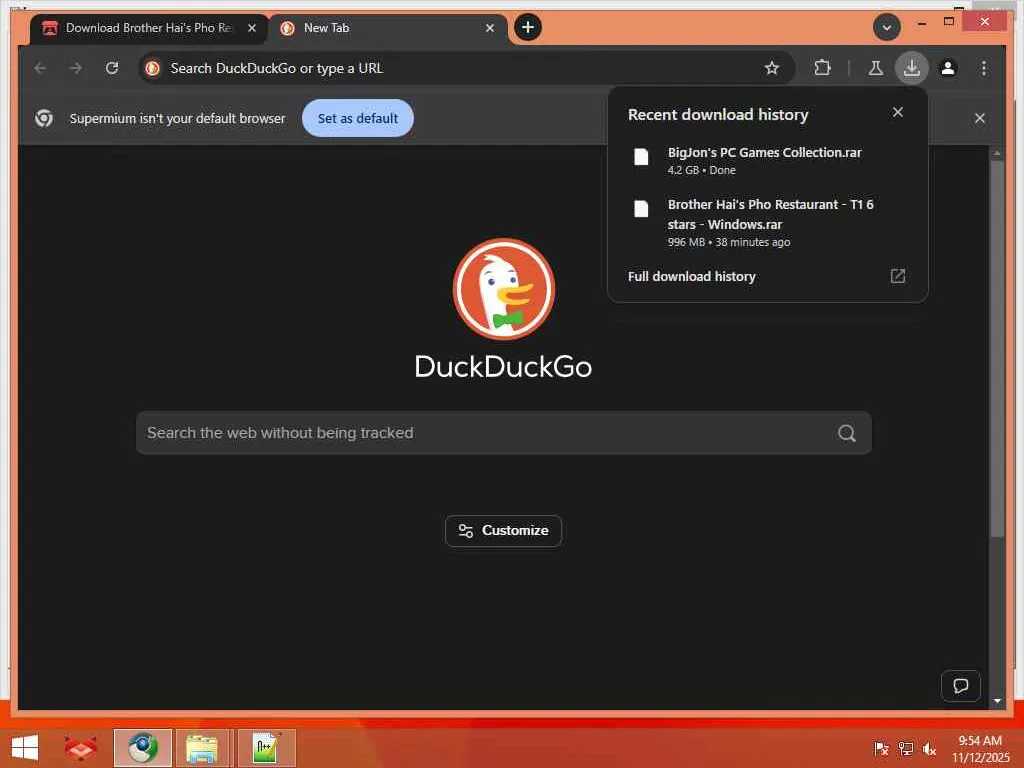Viewport: 1024px width, 768px height.
Task: Switch to Download Brother Hai's Pho tab
Action: click(x=148, y=28)
